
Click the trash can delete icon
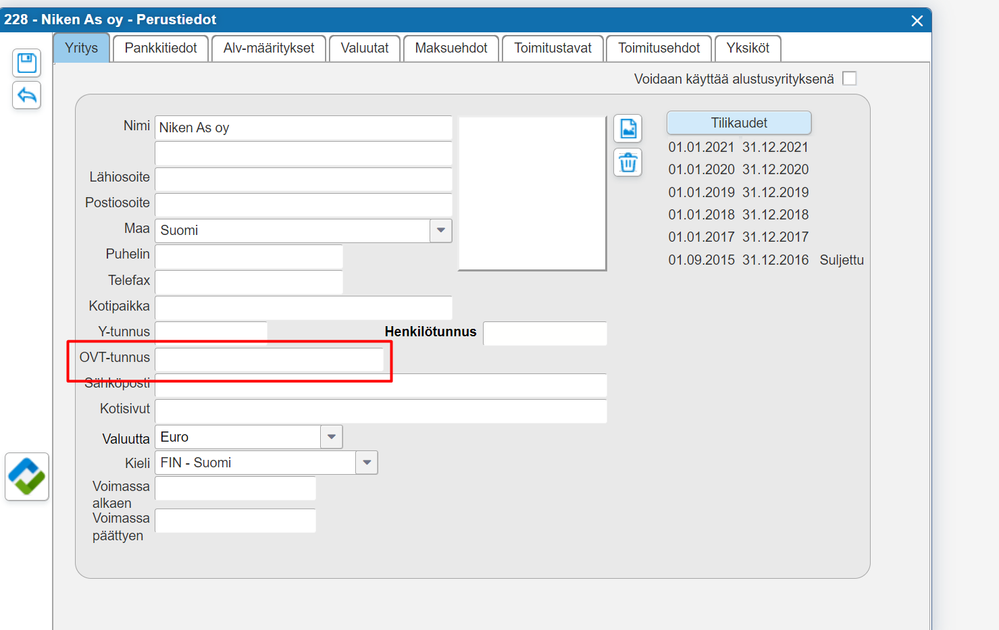coord(628,162)
